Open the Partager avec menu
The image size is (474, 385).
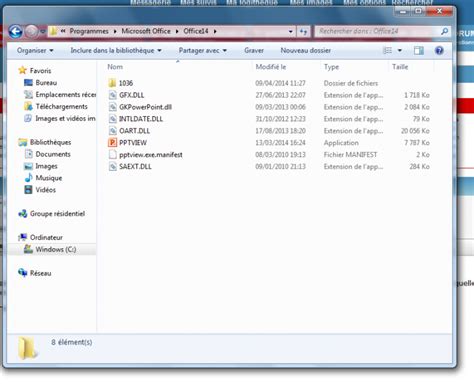click(203, 50)
